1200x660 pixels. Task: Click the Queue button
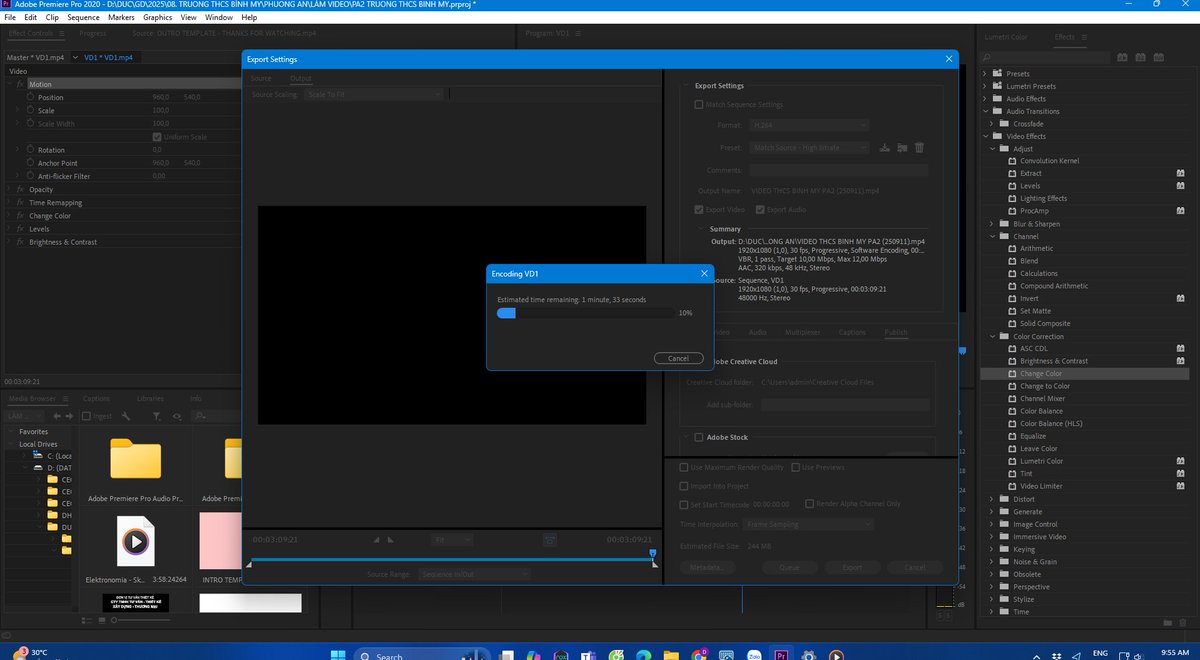[789, 567]
